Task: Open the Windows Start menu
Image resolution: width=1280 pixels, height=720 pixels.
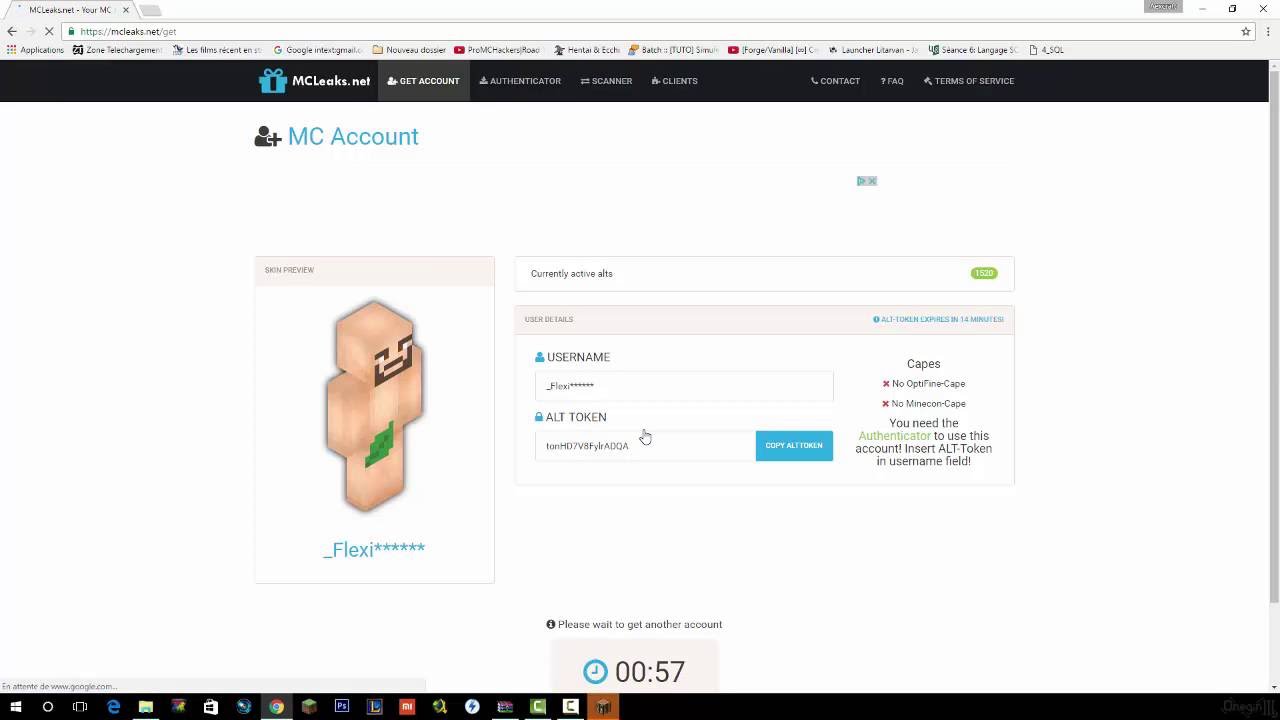Action: click(15, 707)
